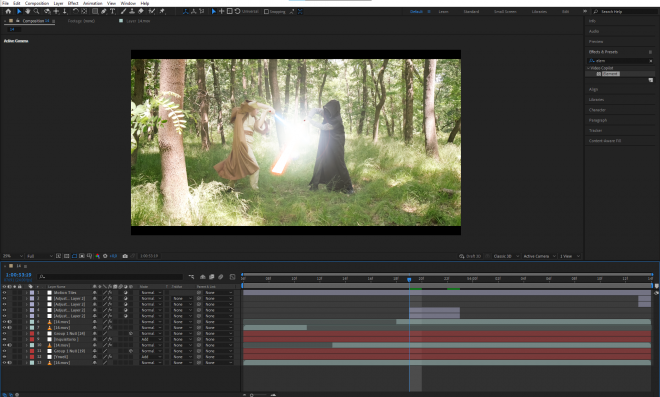Select the Selection (arrow) tool
Image resolution: width=660 pixels, height=397 pixels.
point(19,11)
